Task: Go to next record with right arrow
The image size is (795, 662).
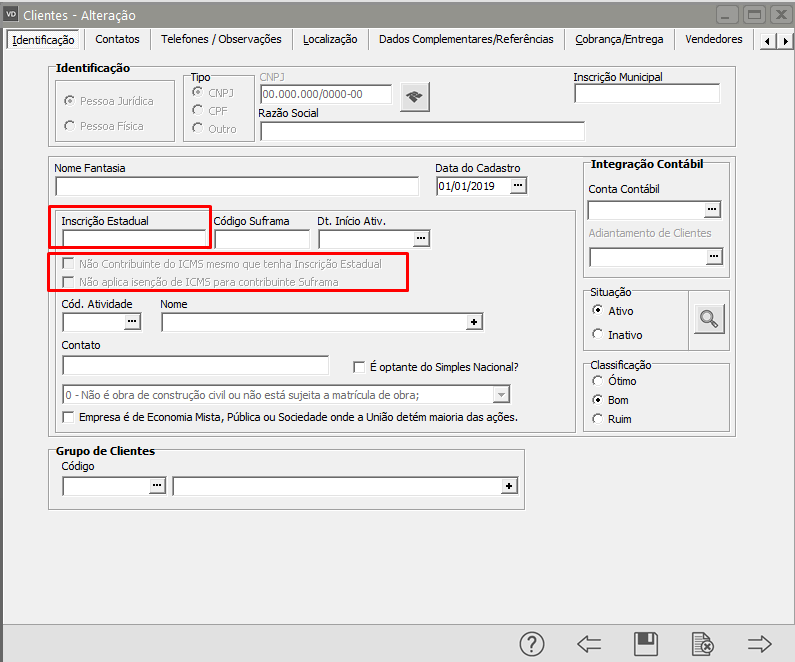Action: click(761, 644)
